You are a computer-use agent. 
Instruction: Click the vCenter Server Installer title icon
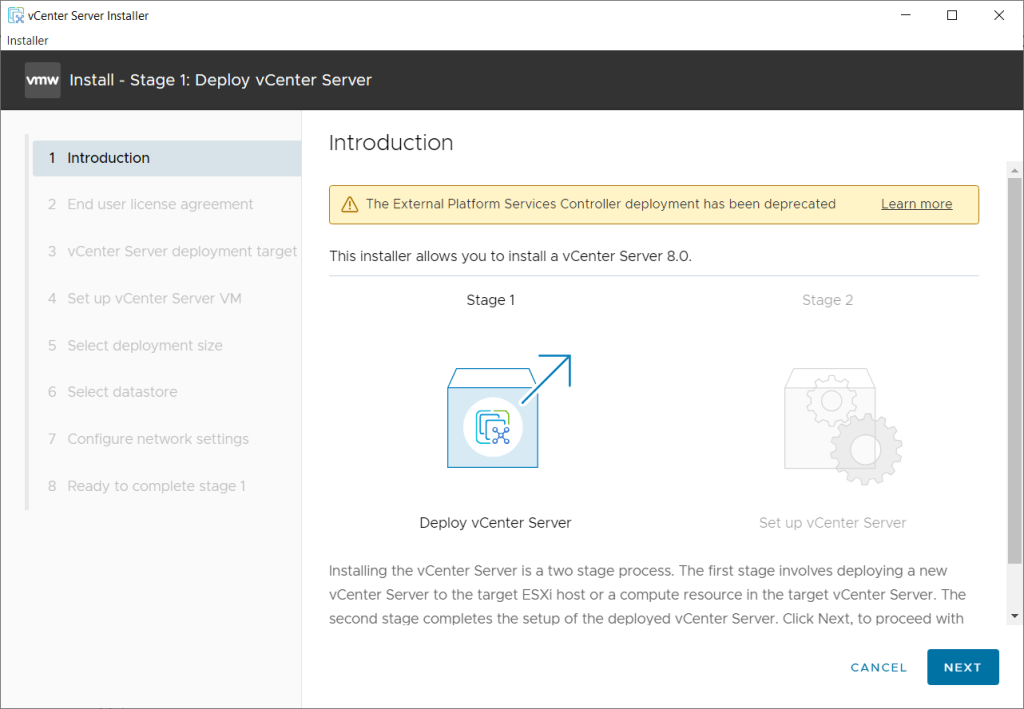(x=16, y=16)
